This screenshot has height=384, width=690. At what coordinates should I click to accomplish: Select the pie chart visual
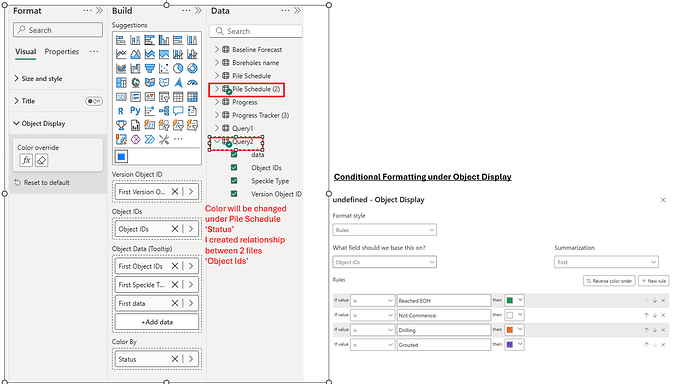(x=178, y=69)
